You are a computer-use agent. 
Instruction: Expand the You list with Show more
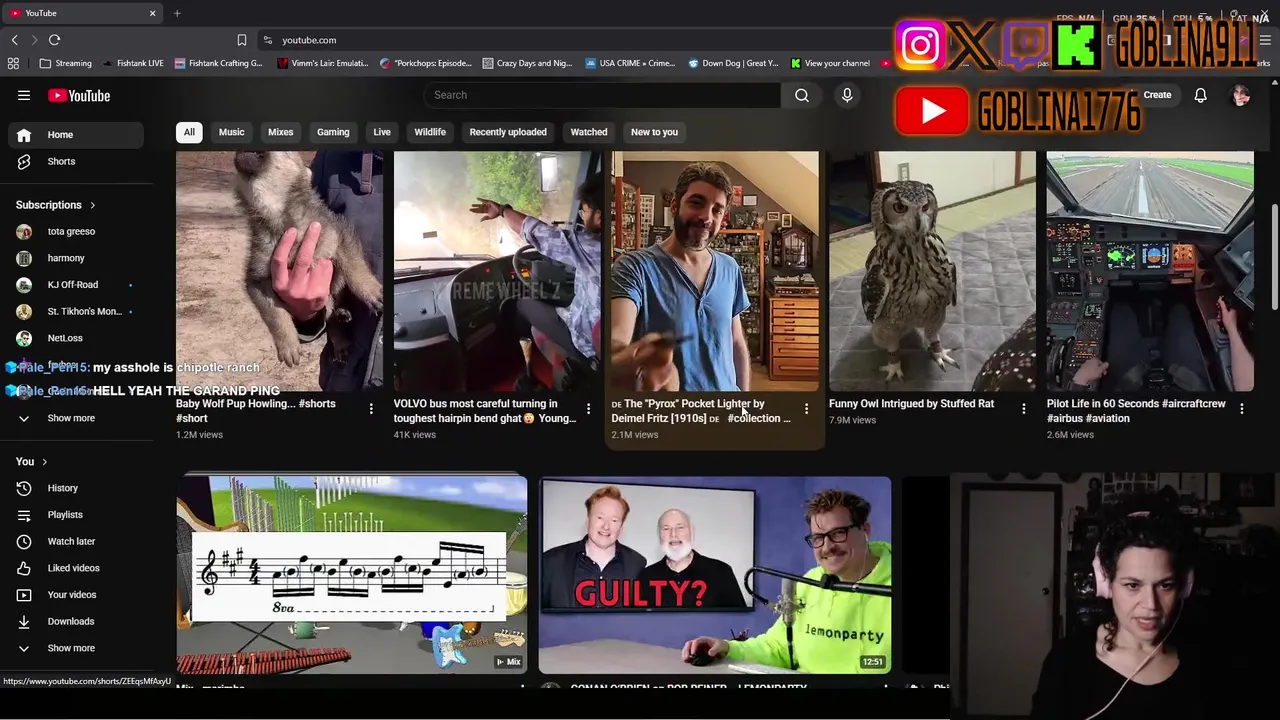point(76,648)
